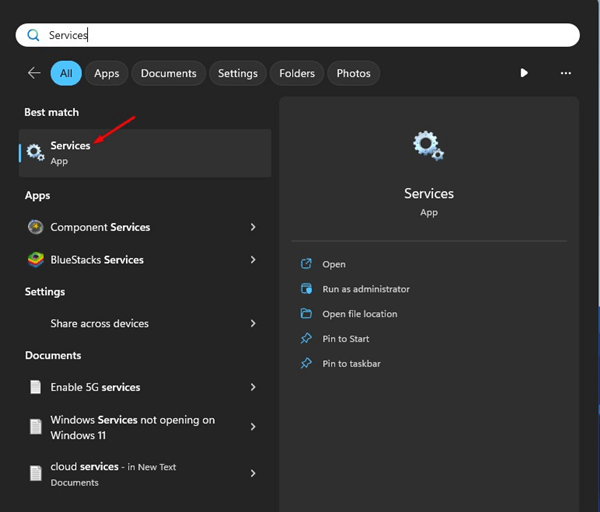Choose Pin to taskbar option
The image size is (600, 512).
(351, 364)
